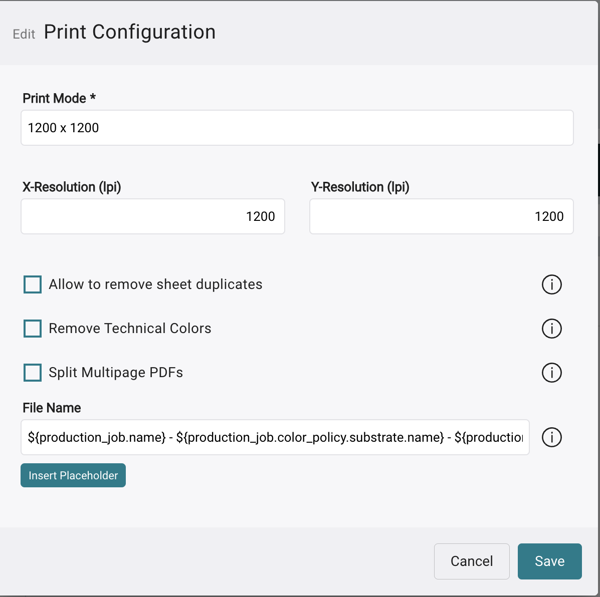Screen dimensions: 600x597
Task: Save the print configuration
Action: click(549, 561)
